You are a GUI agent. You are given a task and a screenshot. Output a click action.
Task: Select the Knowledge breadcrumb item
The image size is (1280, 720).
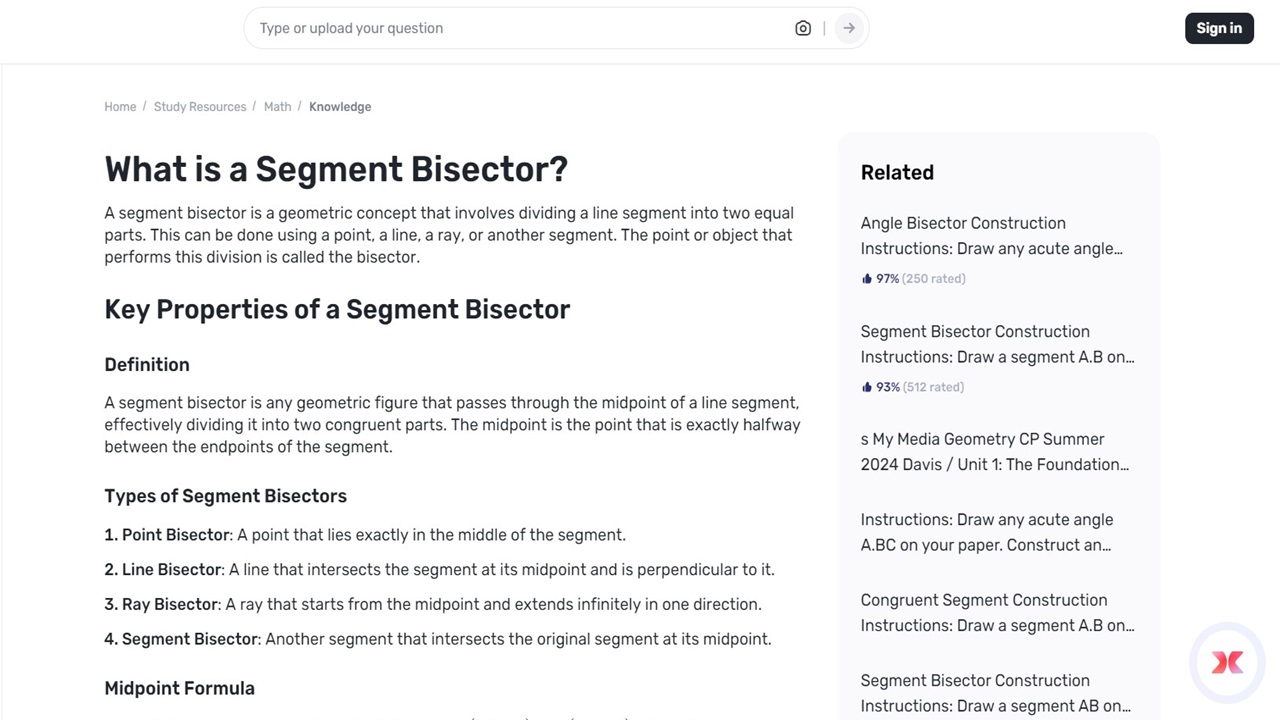pyautogui.click(x=340, y=106)
